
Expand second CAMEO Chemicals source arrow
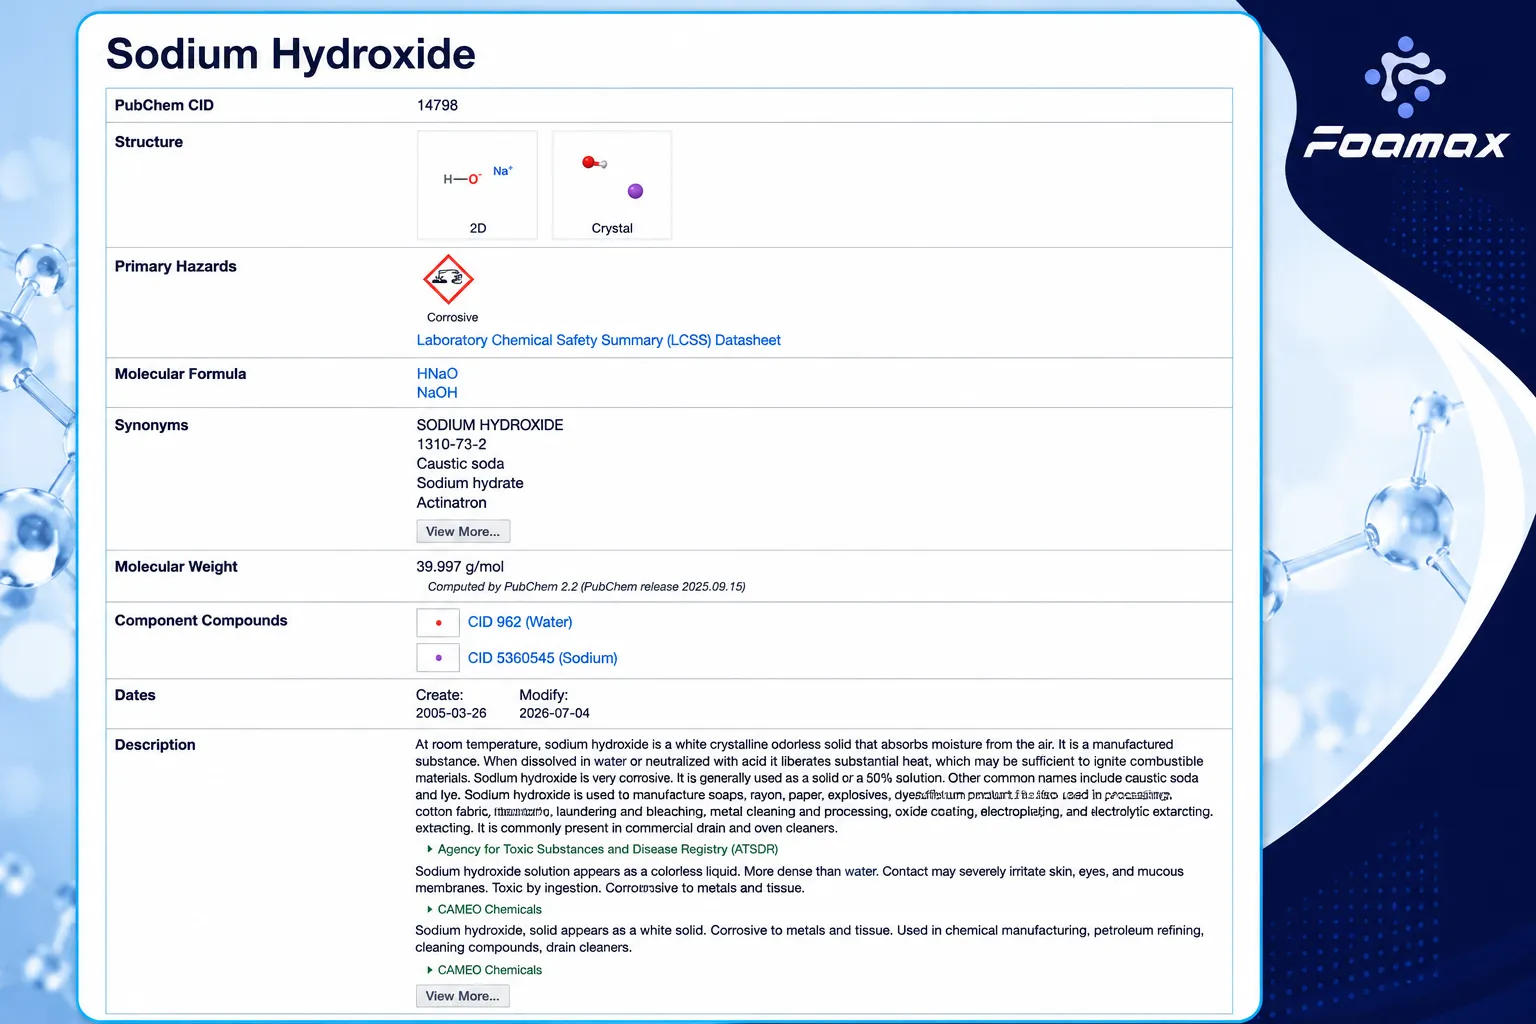[x=430, y=970]
